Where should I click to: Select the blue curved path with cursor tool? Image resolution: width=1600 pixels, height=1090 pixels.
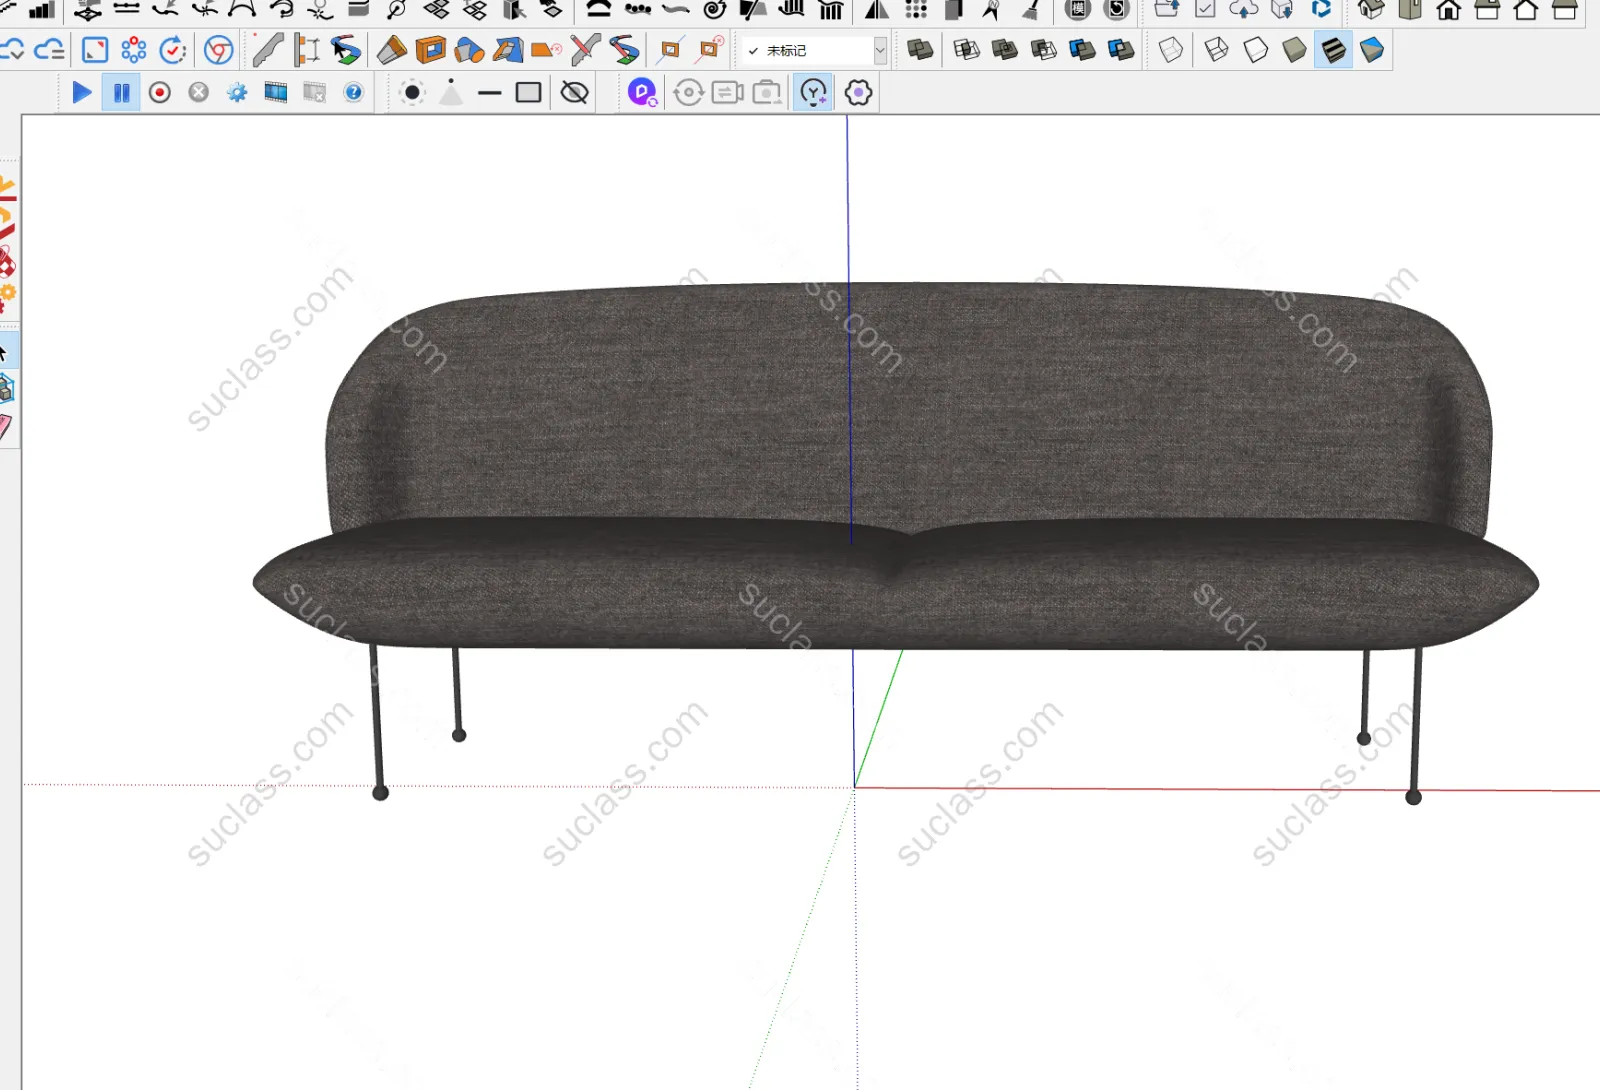[x=346, y=50]
